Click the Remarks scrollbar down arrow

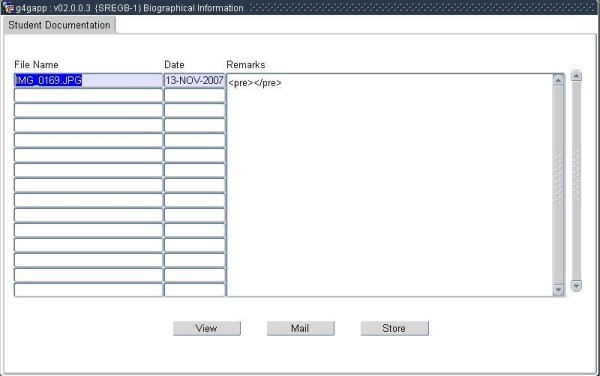click(558, 290)
